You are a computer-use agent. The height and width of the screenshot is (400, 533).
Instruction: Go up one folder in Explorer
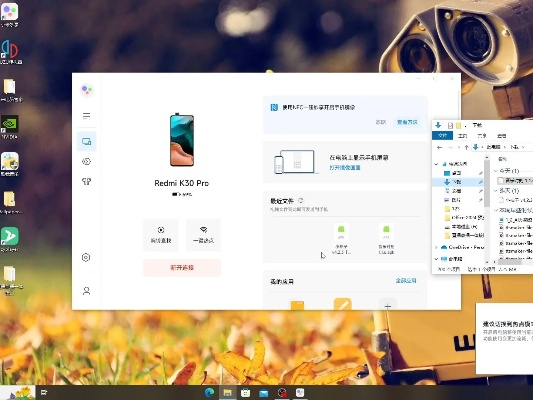click(x=466, y=147)
